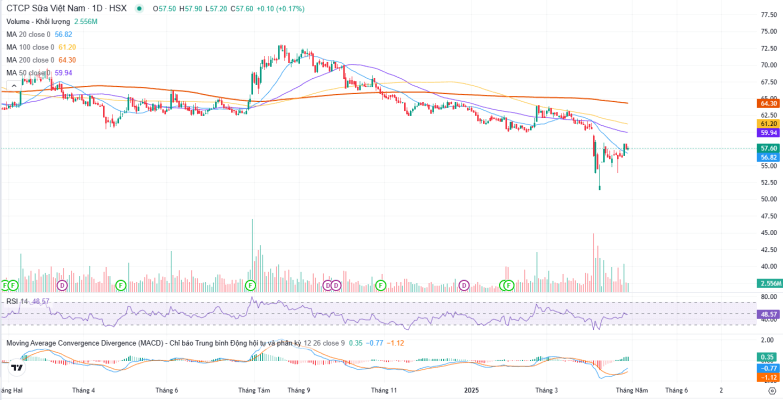Viewport: 783px width, 400px height.
Task: Click the 77.50 price scale label
Action: [768, 15]
